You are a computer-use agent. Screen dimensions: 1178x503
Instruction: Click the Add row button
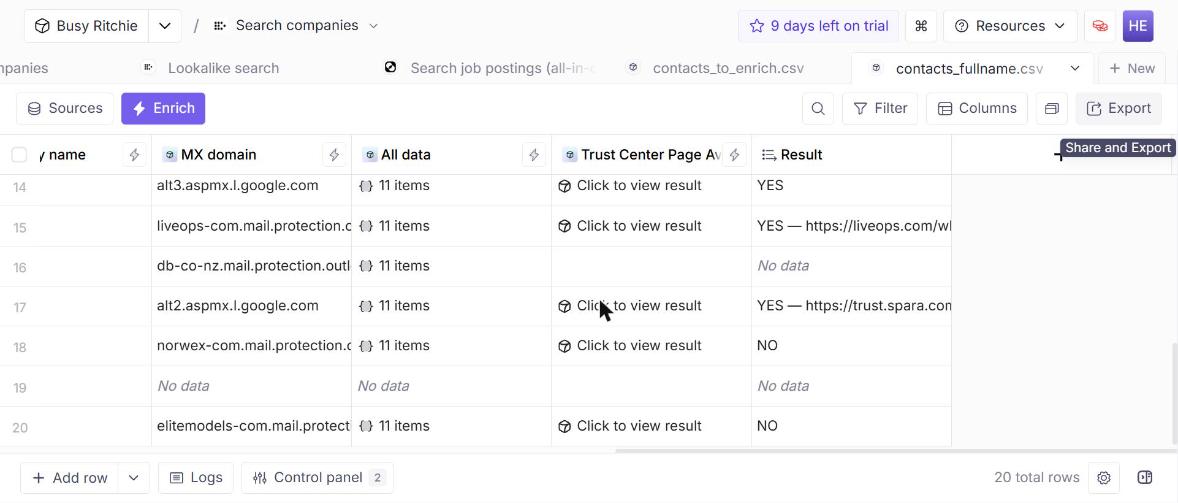(70, 477)
